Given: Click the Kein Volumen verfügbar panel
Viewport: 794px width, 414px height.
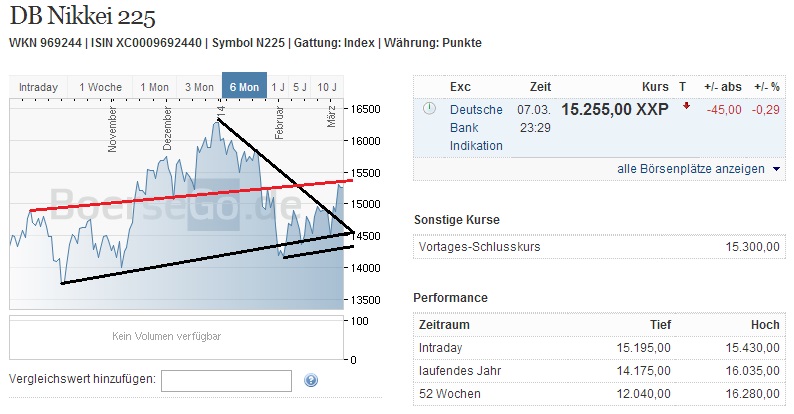Looking at the screenshot, I should tap(167, 337).
